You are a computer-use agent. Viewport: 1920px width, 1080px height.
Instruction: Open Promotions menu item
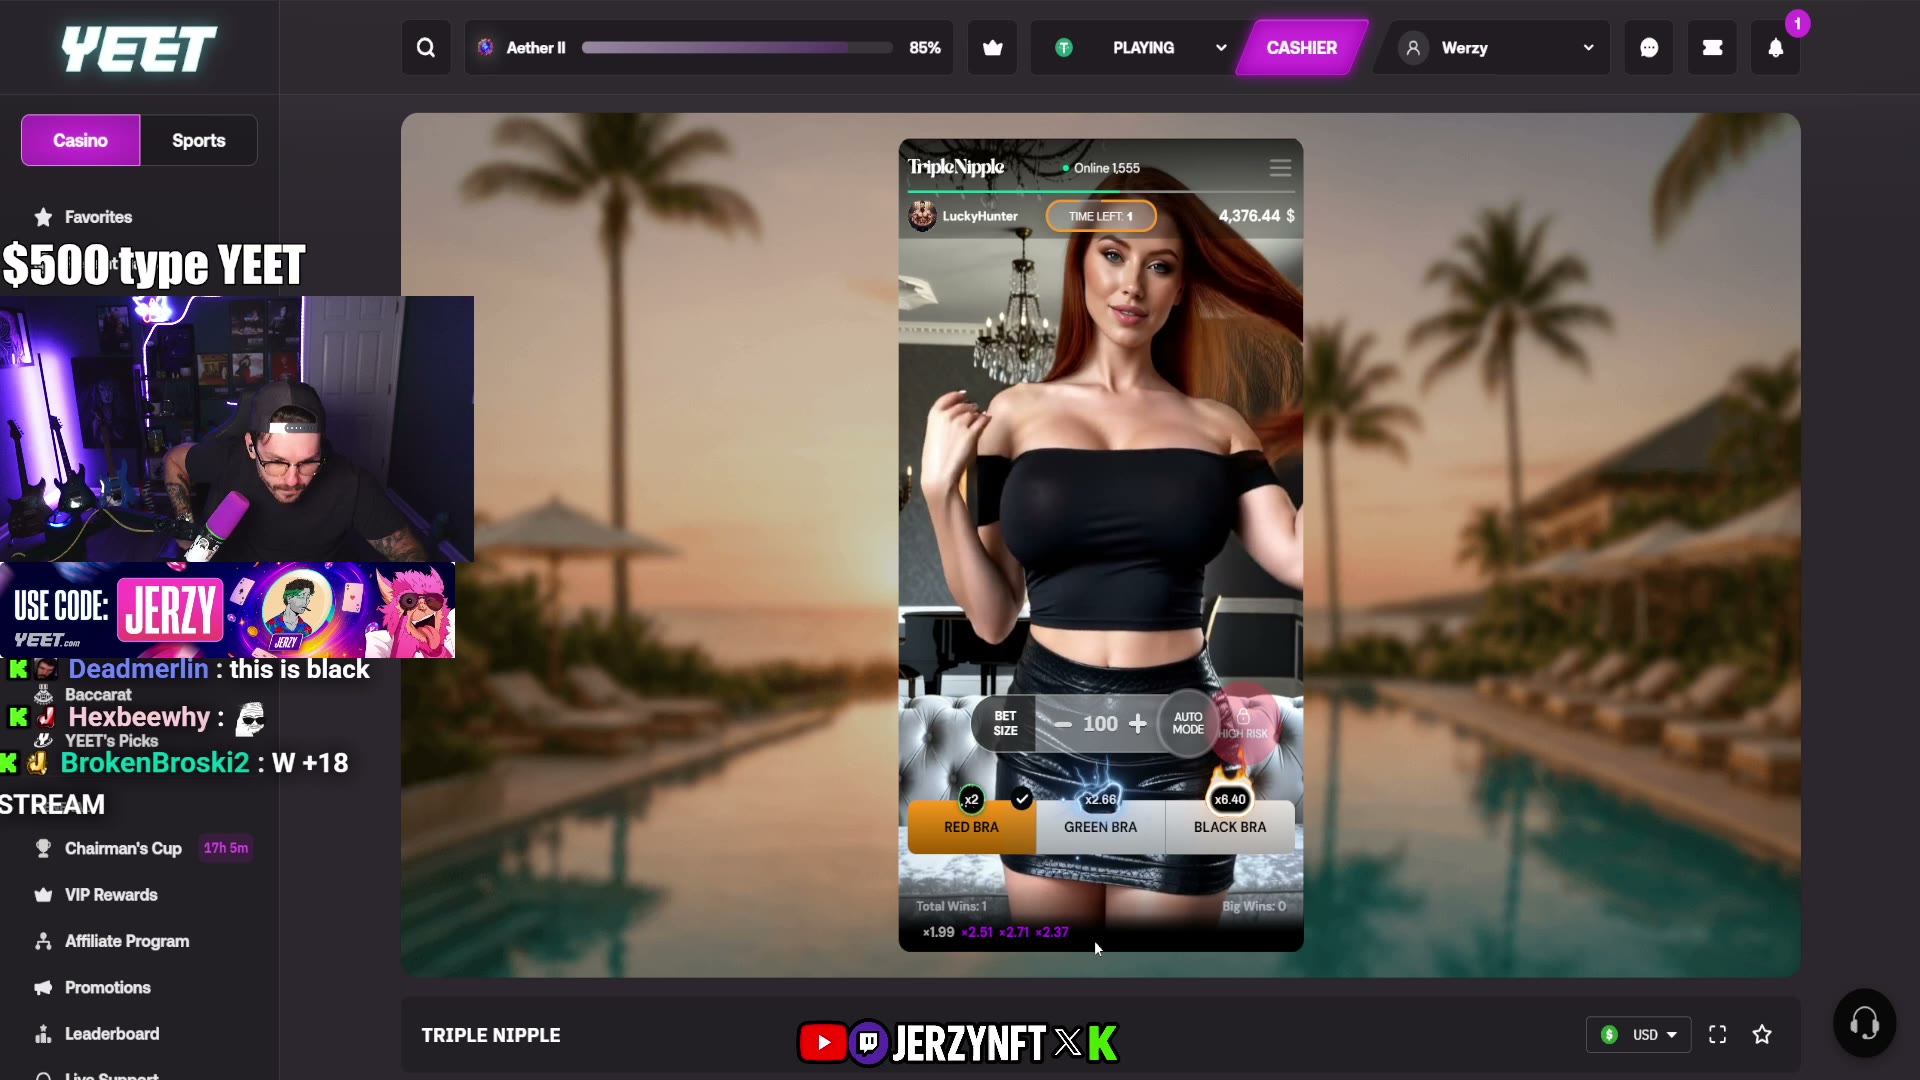[x=108, y=988]
